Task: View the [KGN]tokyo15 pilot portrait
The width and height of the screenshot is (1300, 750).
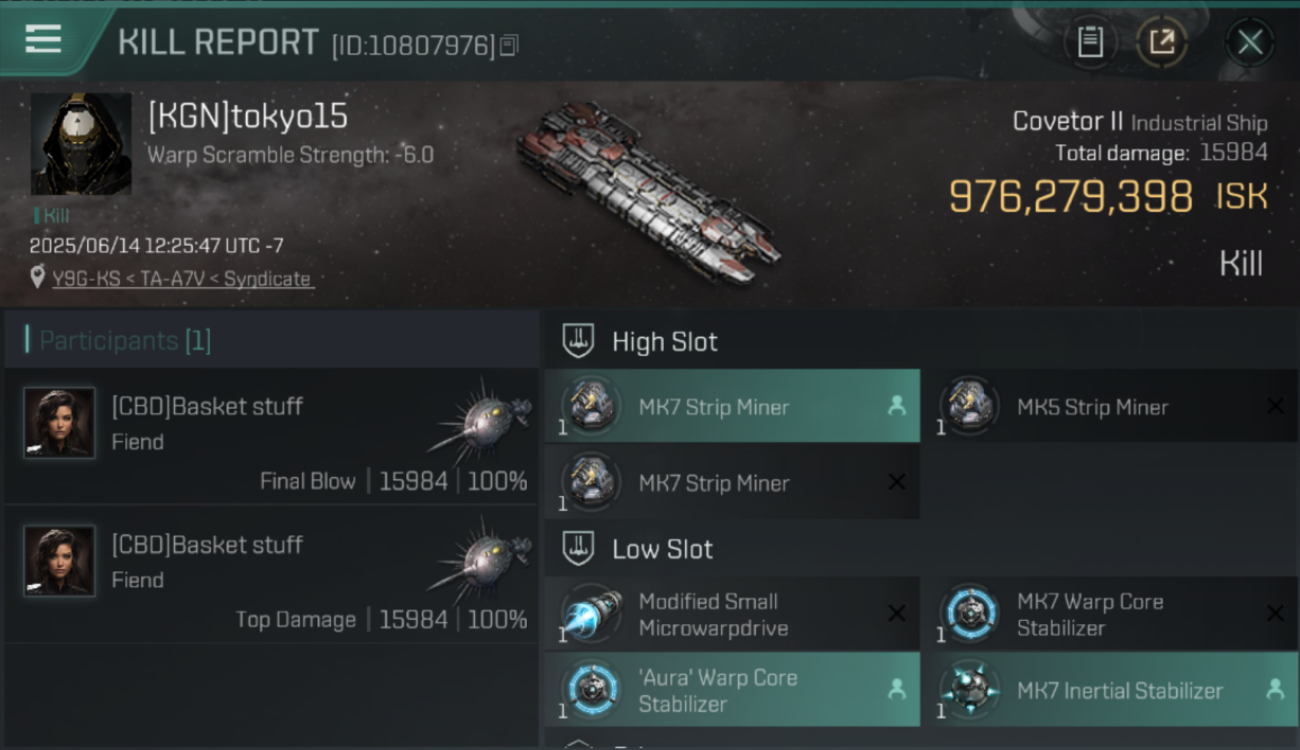Action: (81, 144)
